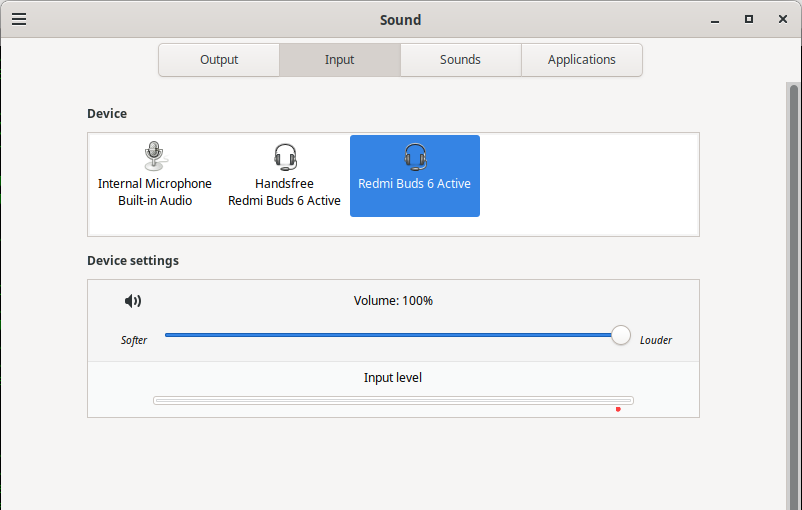Select the Internal Microphone icon
Image resolution: width=802 pixels, height=510 pixels.
154,156
